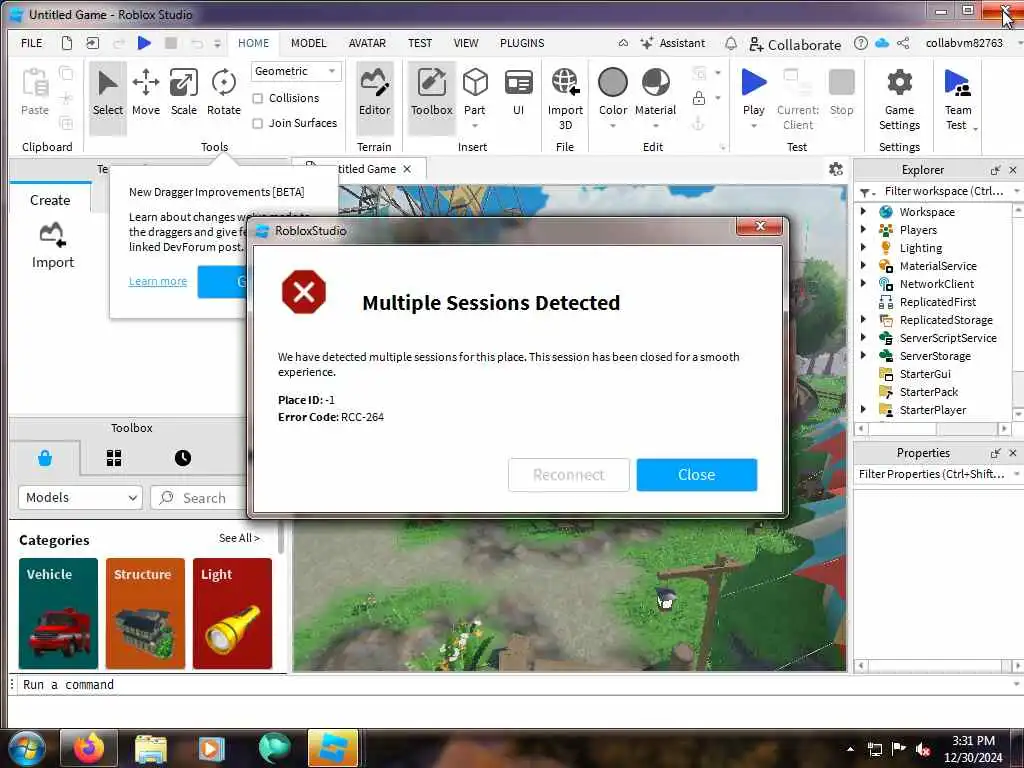Expand the Players tree node
This screenshot has width=1024, height=768.
(863, 229)
